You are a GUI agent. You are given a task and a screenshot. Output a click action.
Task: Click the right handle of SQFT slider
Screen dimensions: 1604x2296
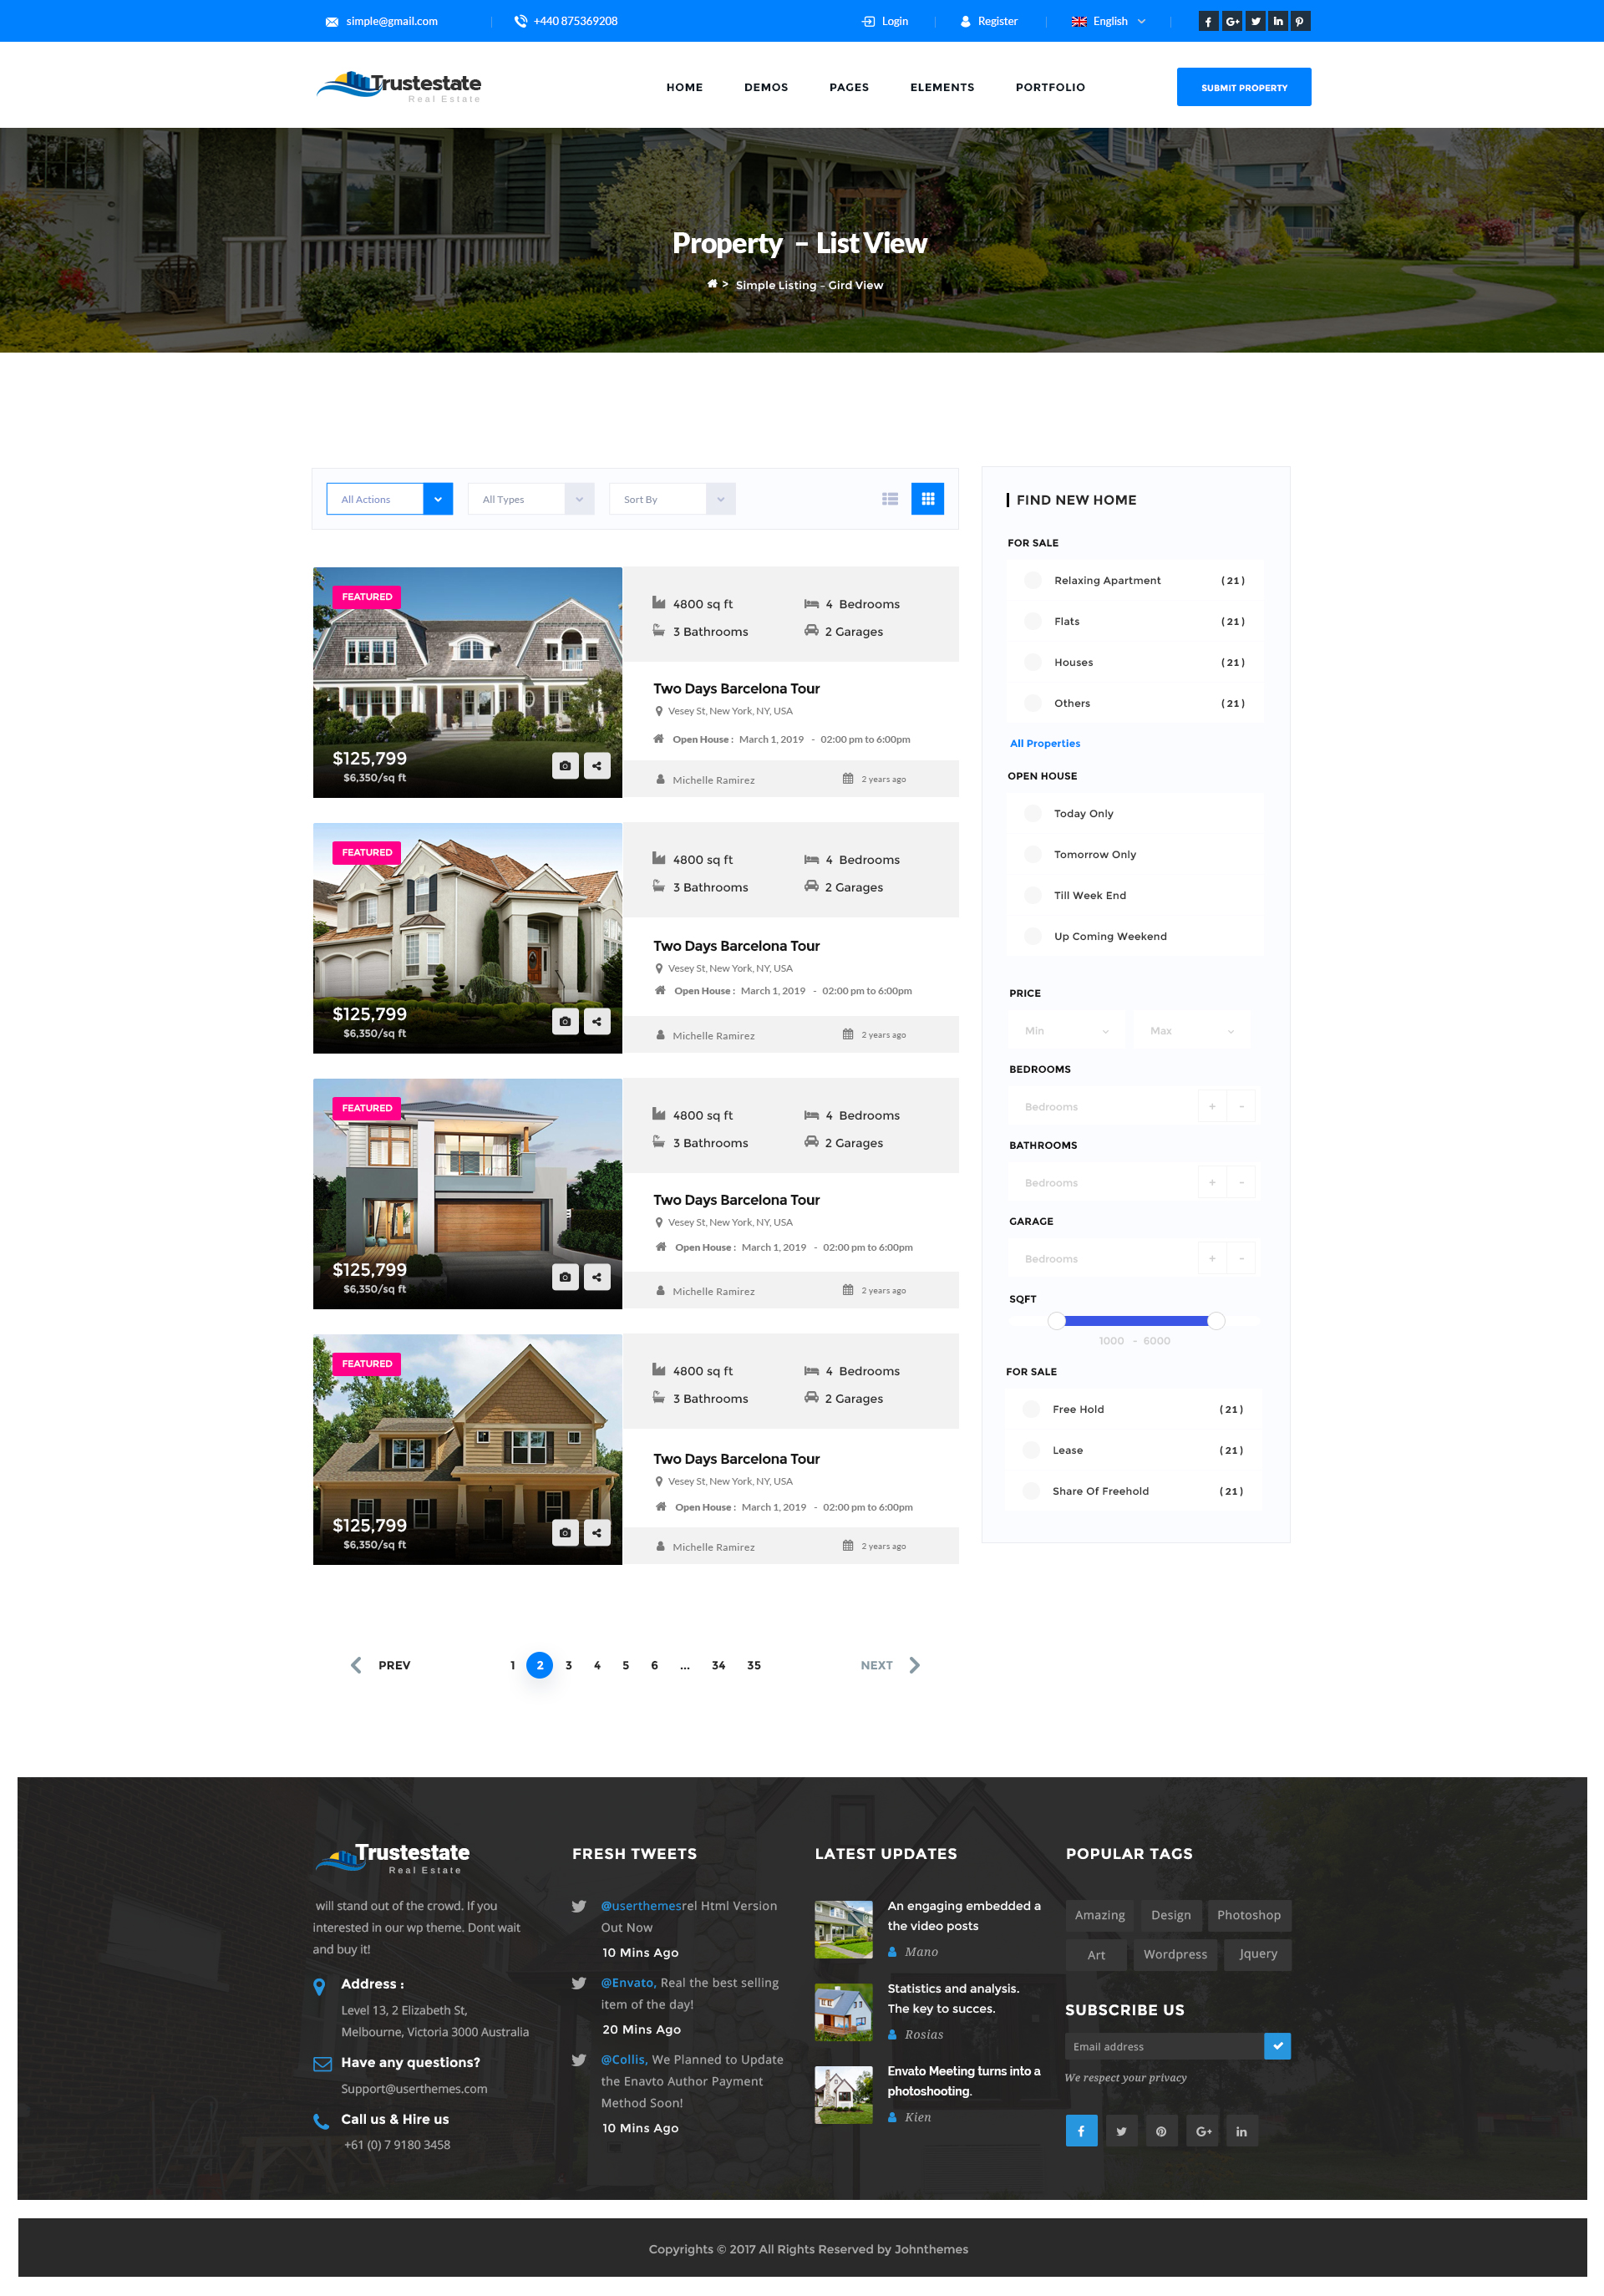click(x=1216, y=1321)
